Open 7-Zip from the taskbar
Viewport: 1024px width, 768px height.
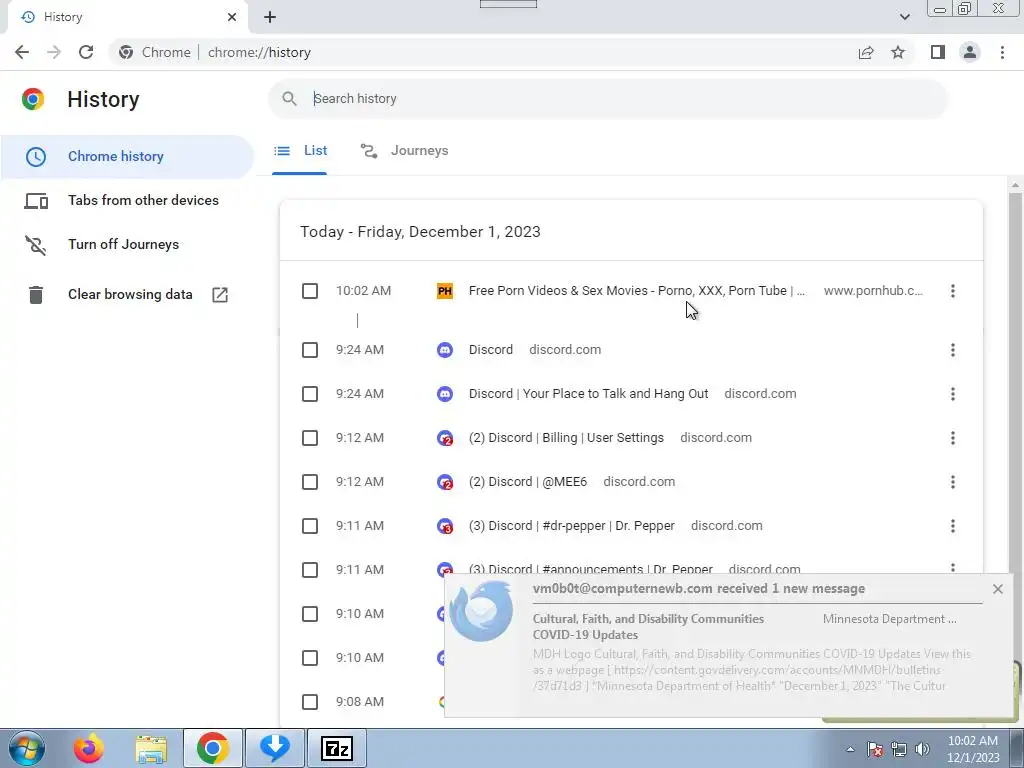(337, 748)
